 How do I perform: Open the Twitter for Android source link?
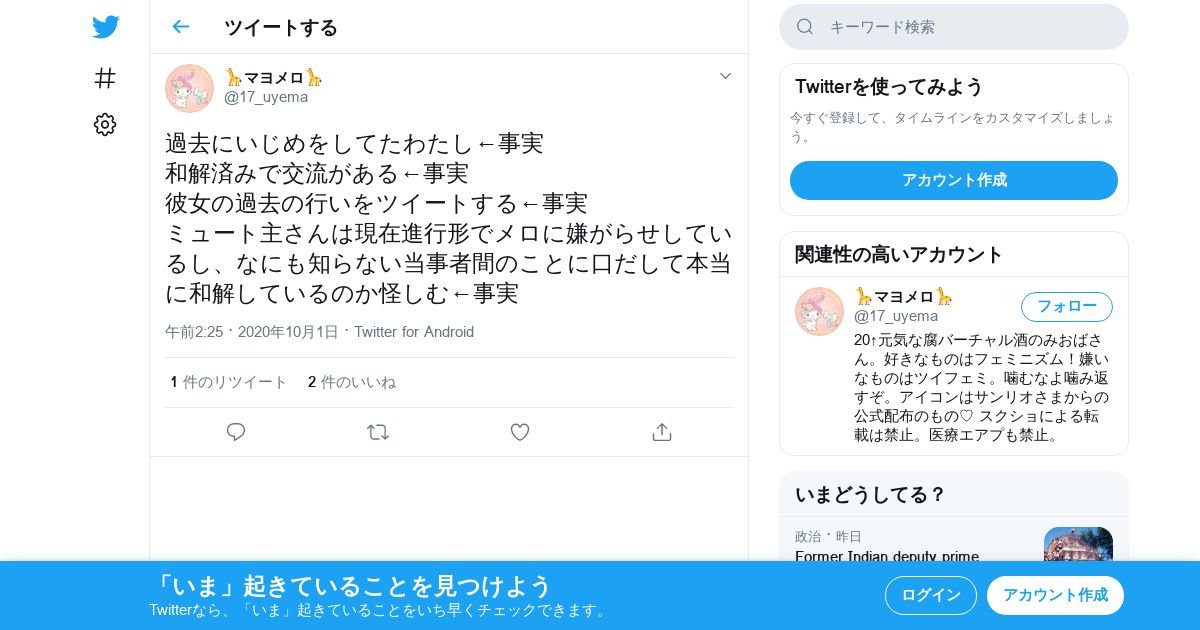[414, 332]
